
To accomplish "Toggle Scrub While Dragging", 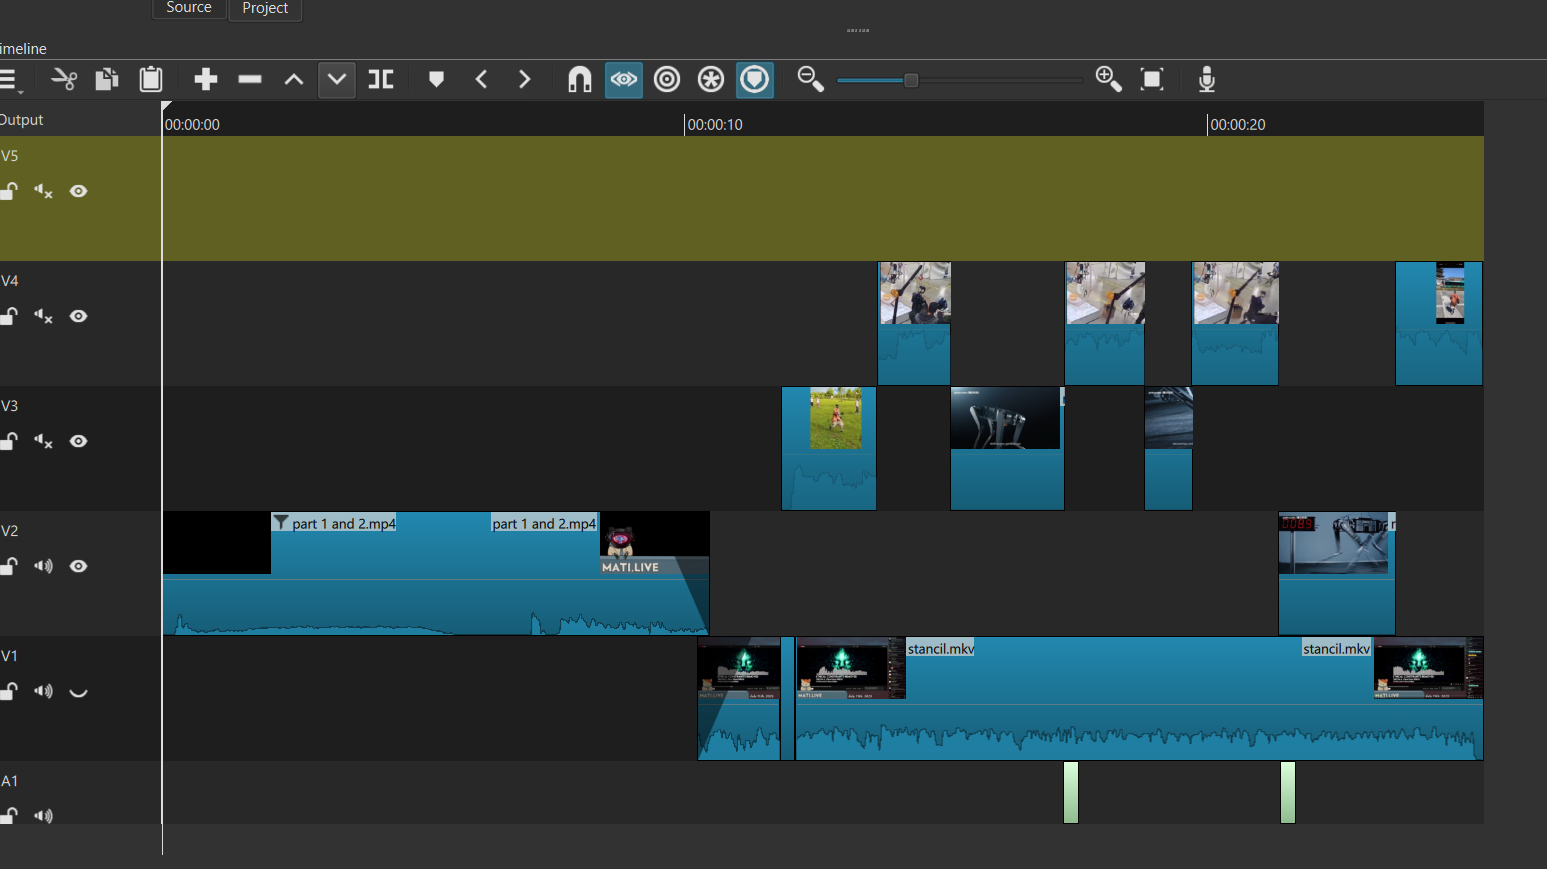I will [x=624, y=79].
